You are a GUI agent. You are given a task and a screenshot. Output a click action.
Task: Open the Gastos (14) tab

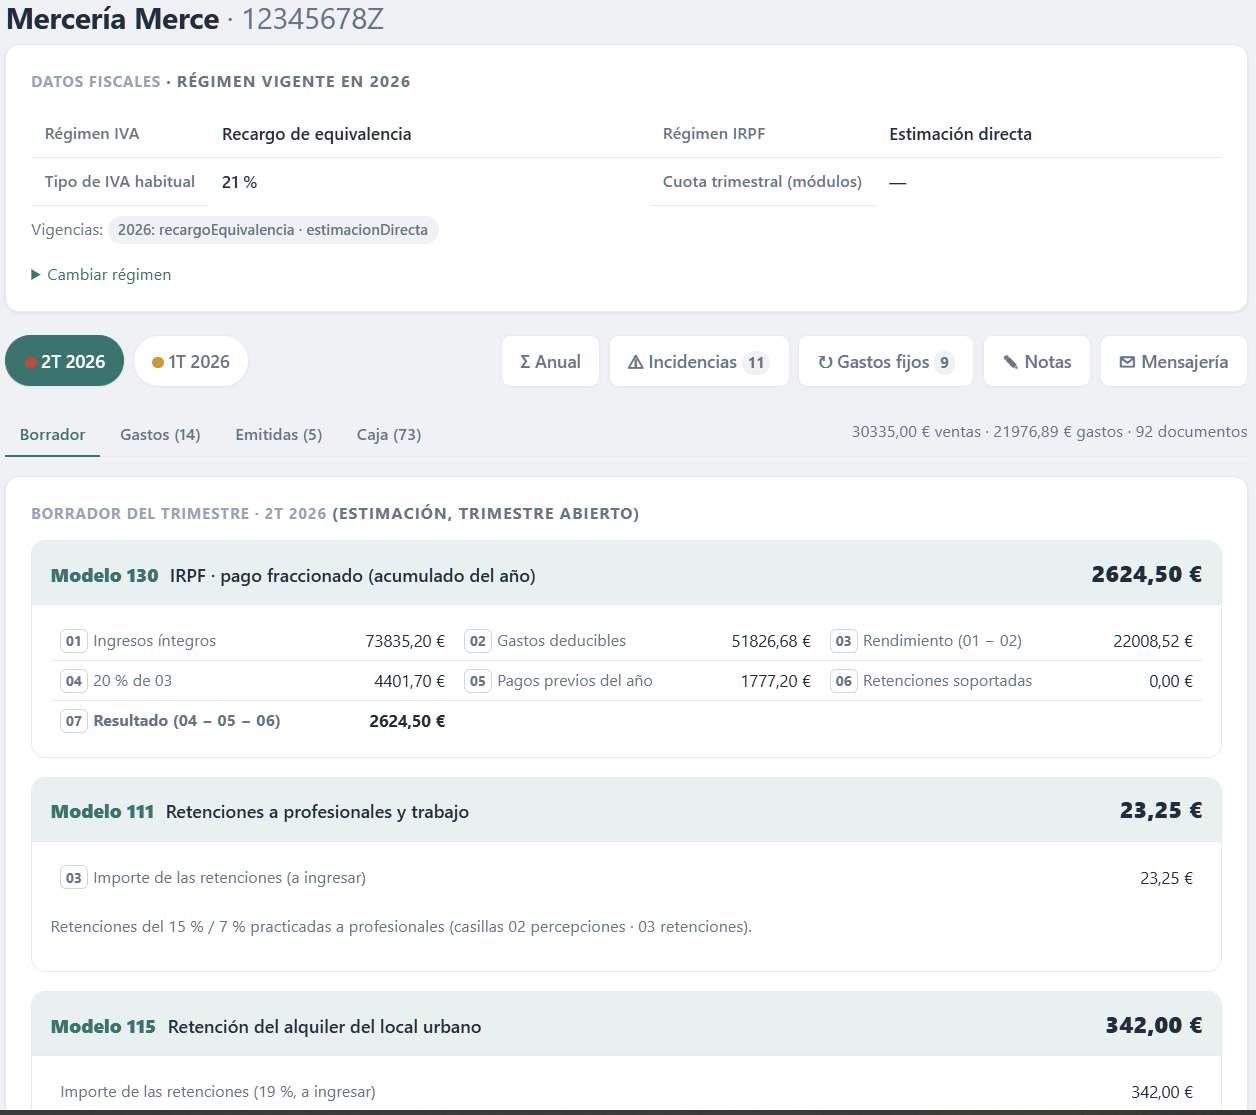click(x=160, y=435)
